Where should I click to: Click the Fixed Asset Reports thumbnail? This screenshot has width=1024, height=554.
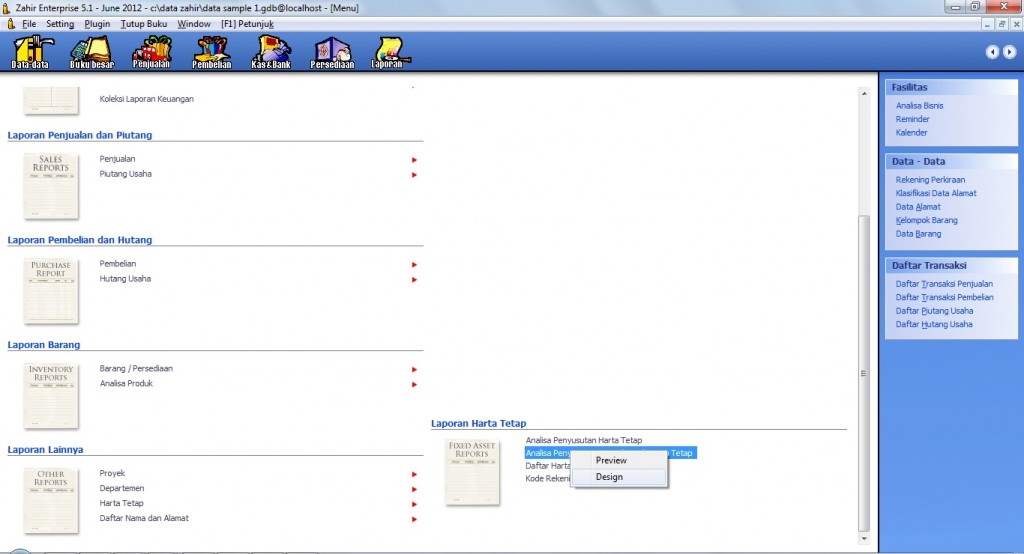pyautogui.click(x=473, y=471)
